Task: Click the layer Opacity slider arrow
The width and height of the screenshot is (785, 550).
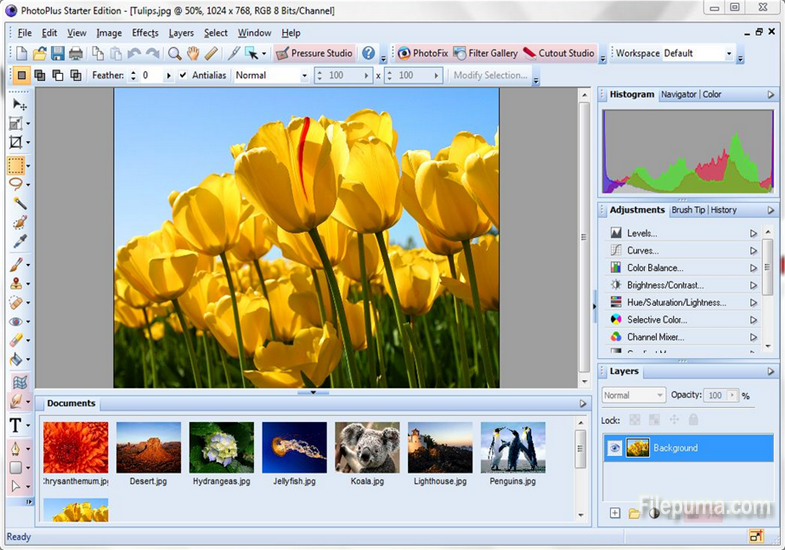Action: 731,396
